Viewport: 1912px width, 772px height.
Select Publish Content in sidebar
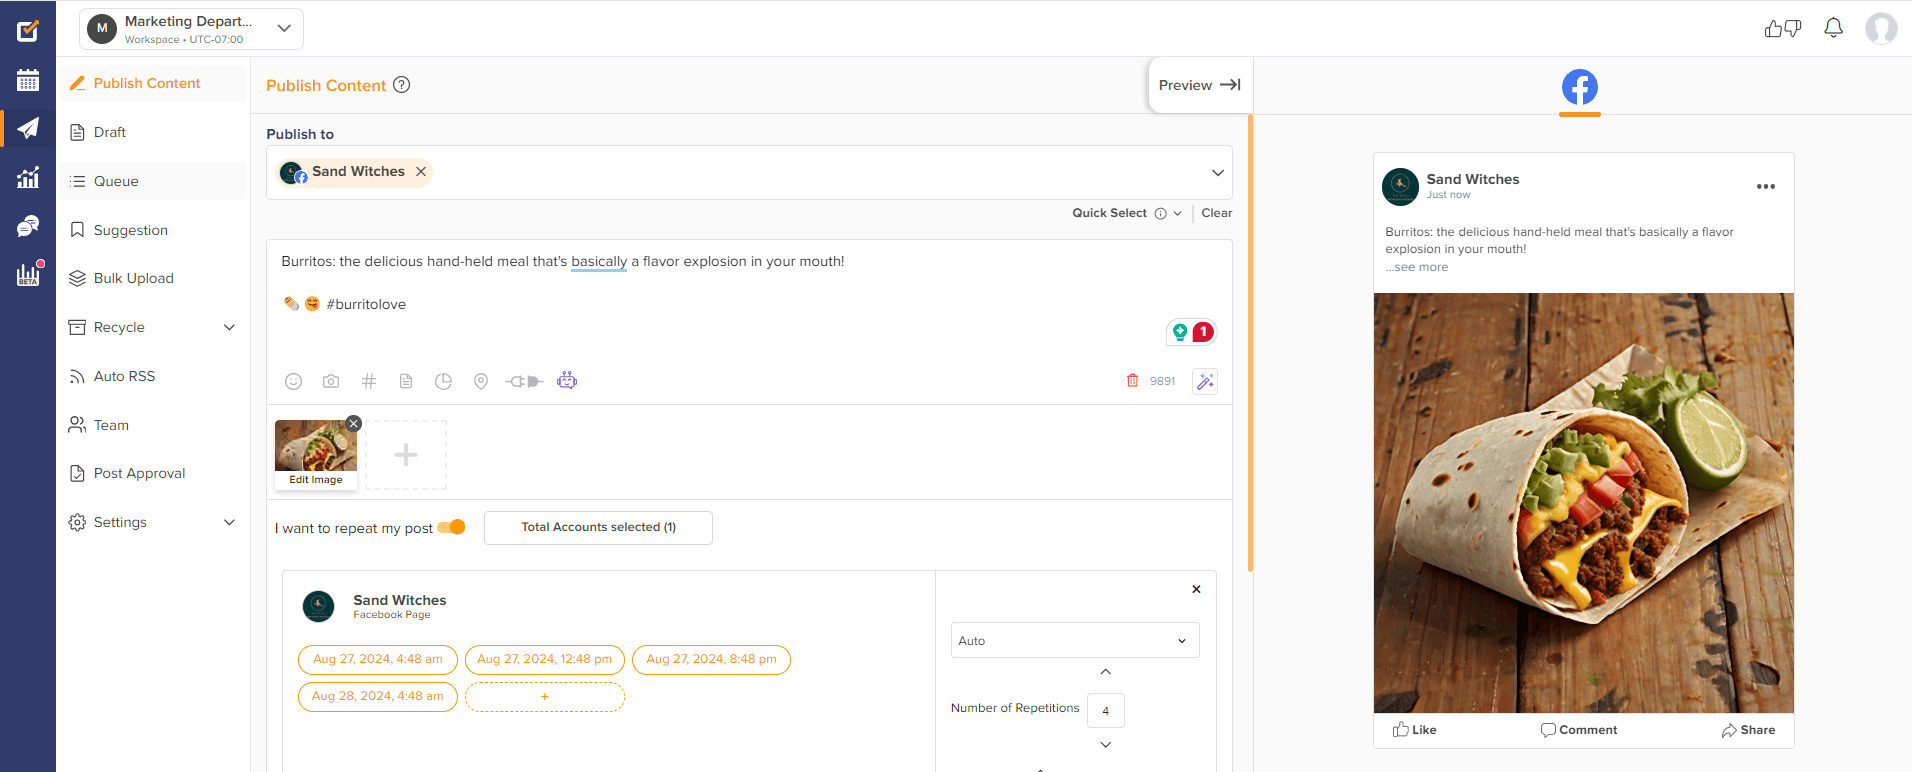click(152, 83)
